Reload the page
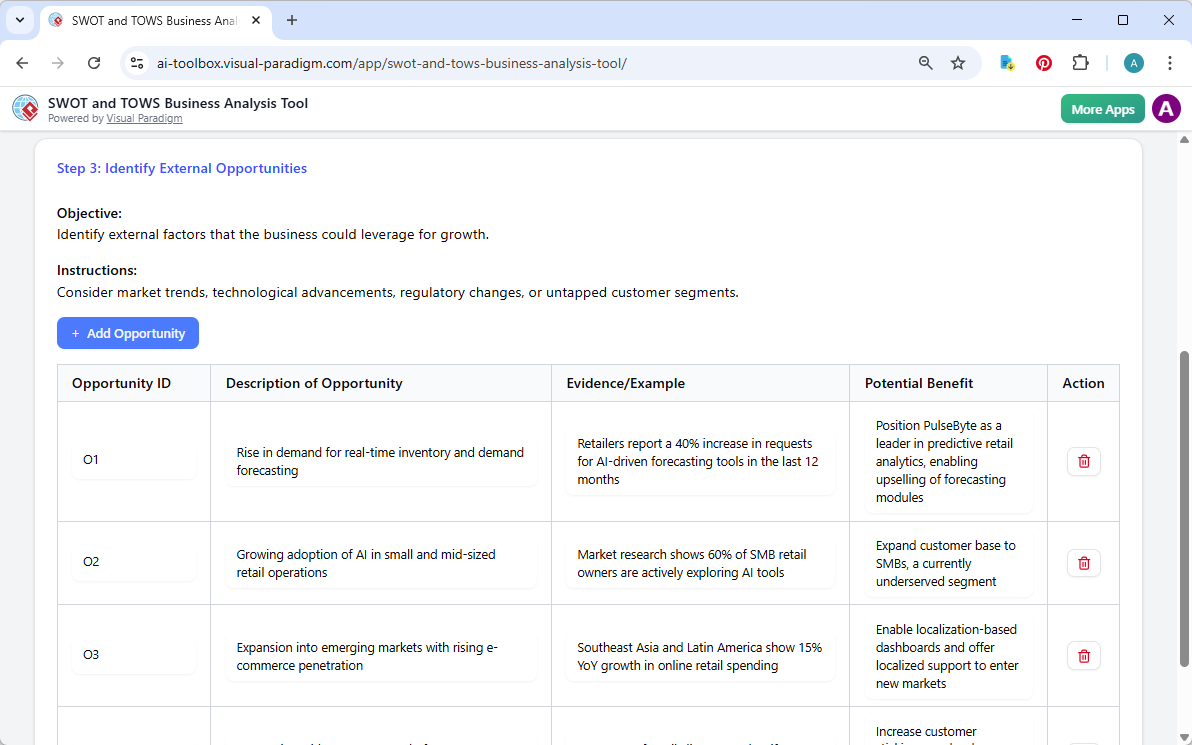The width and height of the screenshot is (1192, 745). coord(94,62)
